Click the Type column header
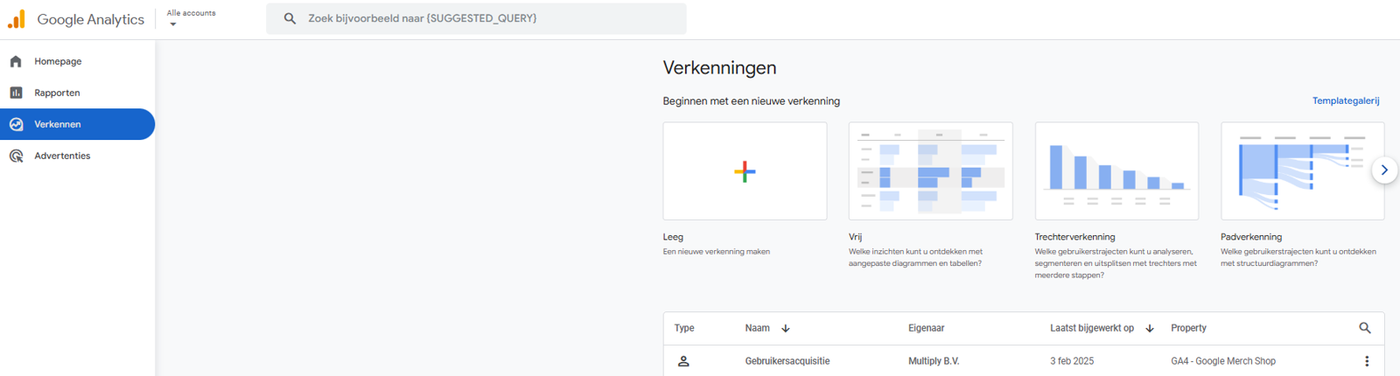The height and width of the screenshot is (376, 1400). click(x=684, y=328)
